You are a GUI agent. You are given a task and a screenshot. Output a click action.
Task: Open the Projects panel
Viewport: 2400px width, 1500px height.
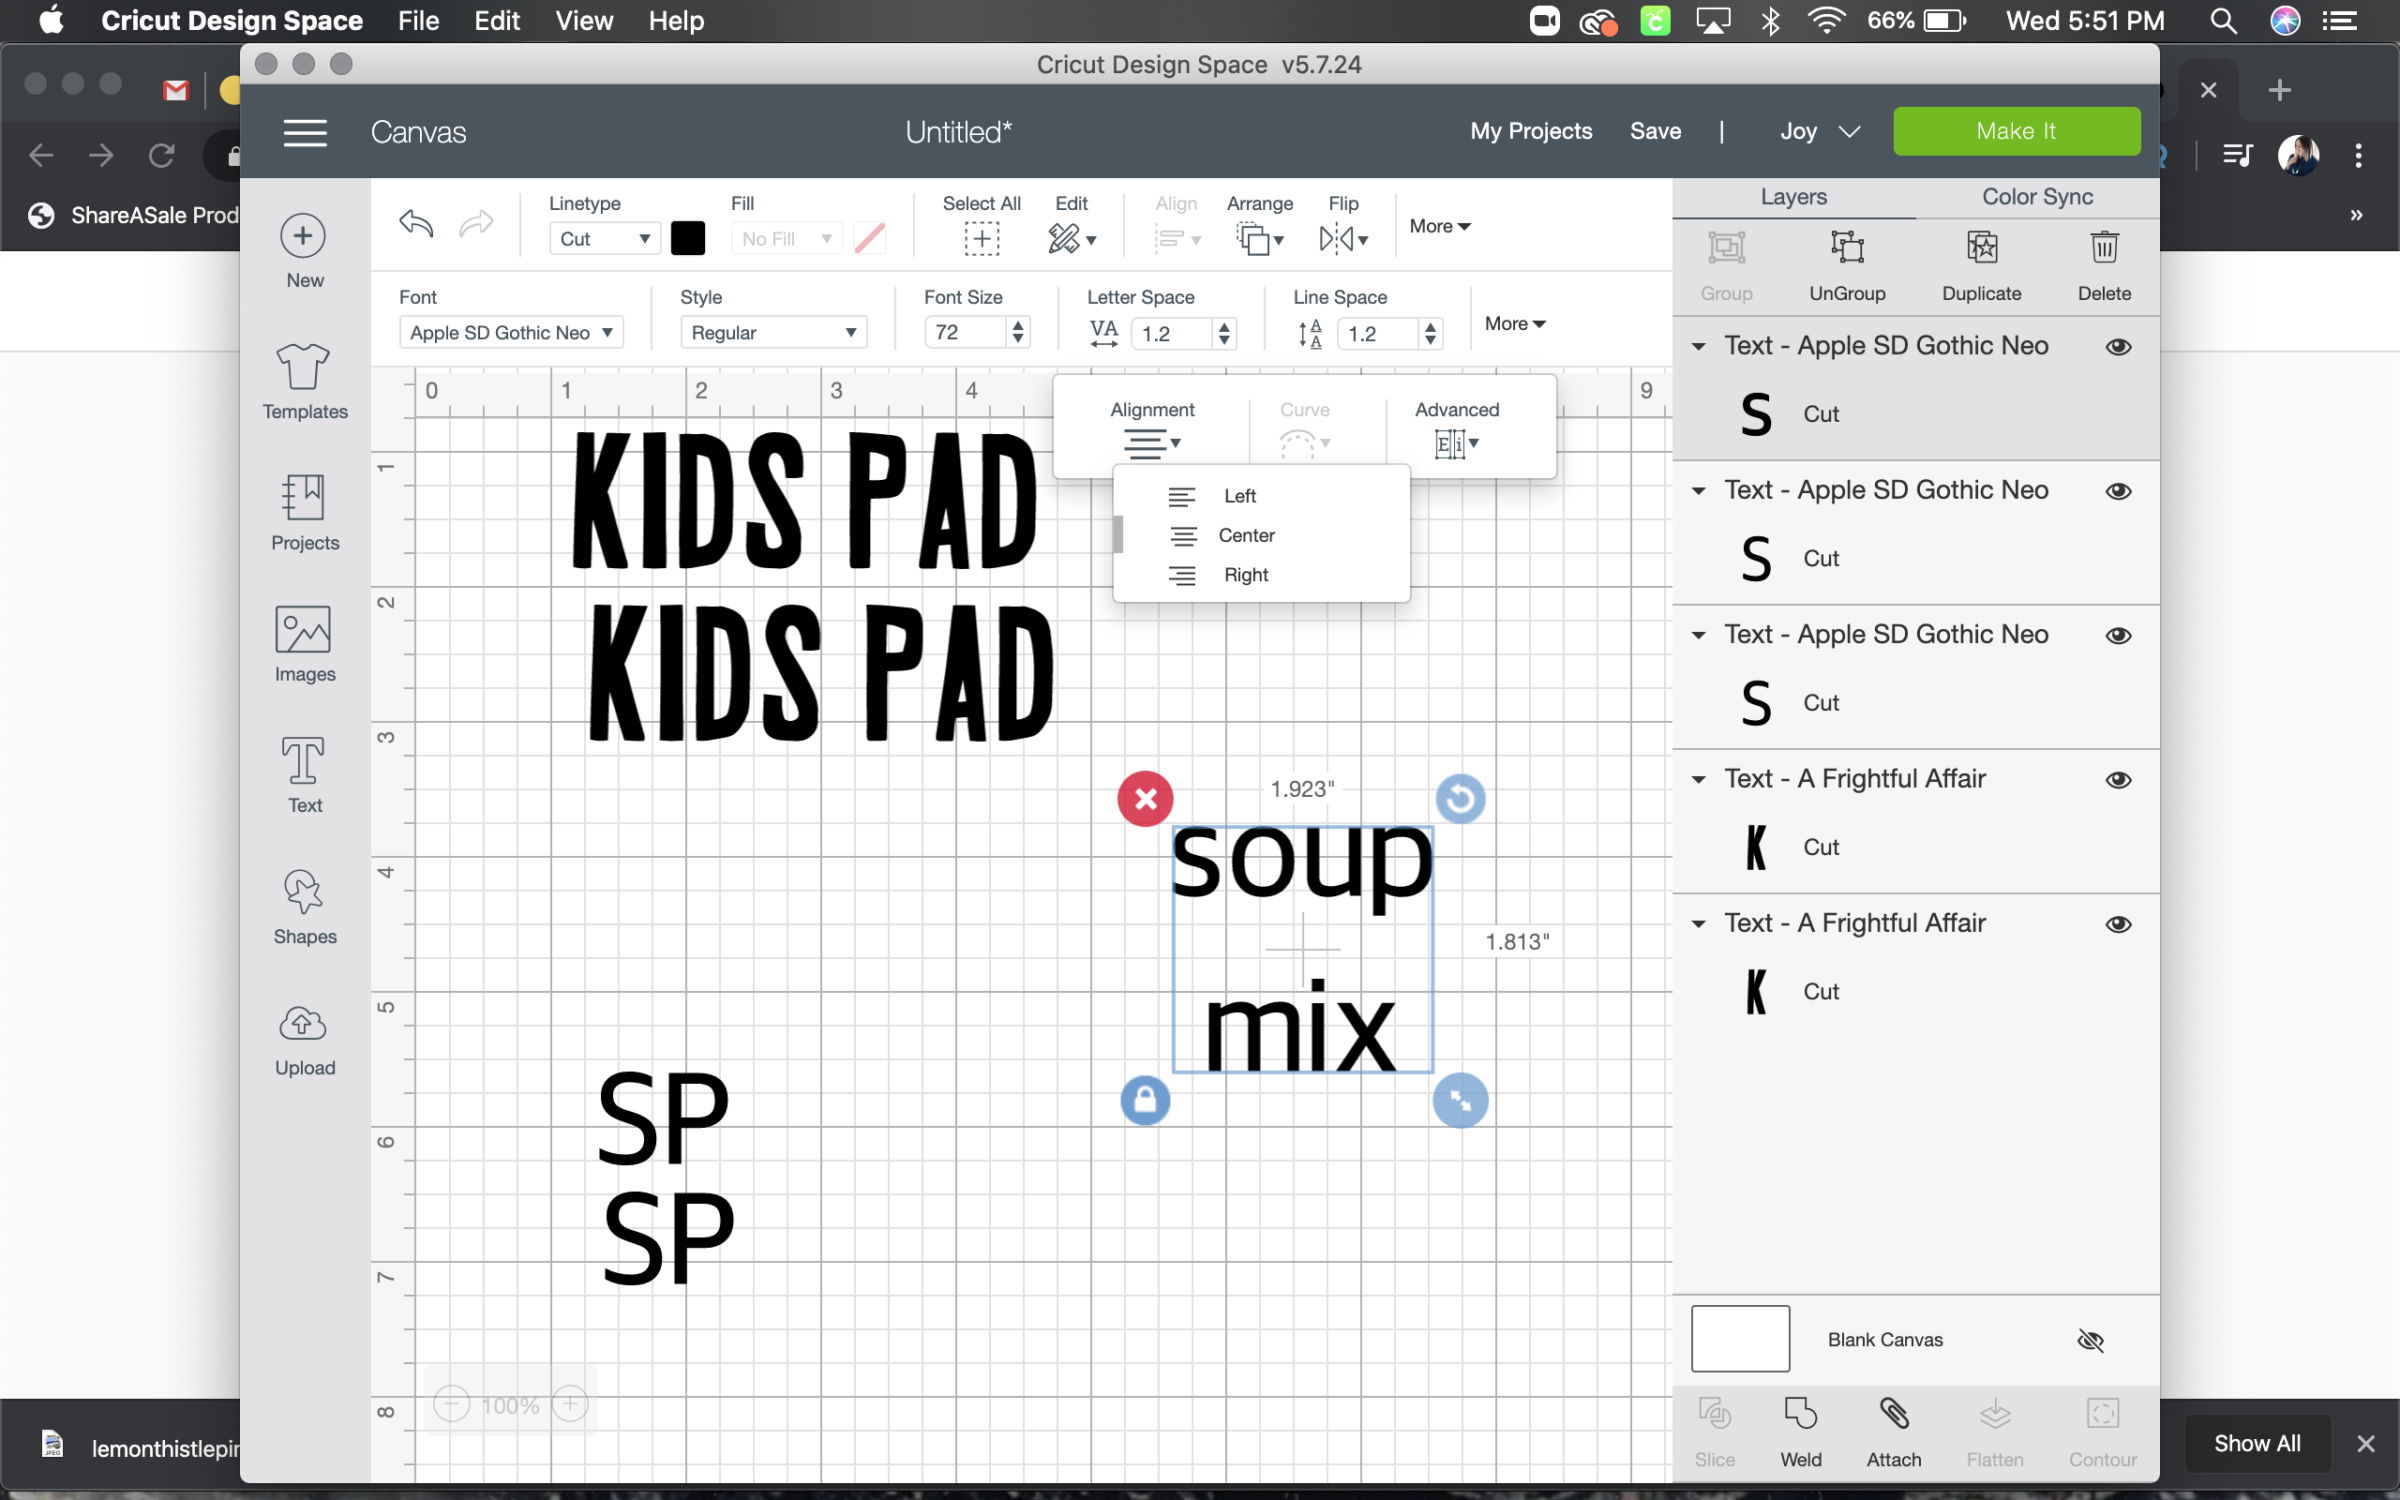point(303,497)
